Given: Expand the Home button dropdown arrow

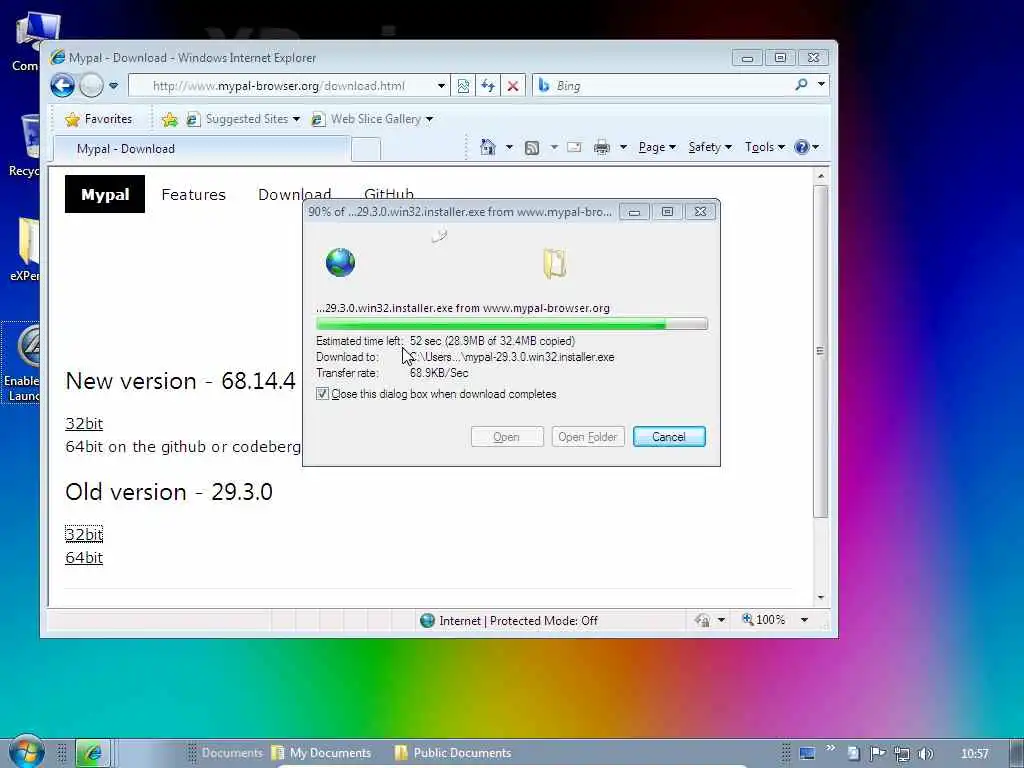Looking at the screenshot, I should pyautogui.click(x=509, y=147).
